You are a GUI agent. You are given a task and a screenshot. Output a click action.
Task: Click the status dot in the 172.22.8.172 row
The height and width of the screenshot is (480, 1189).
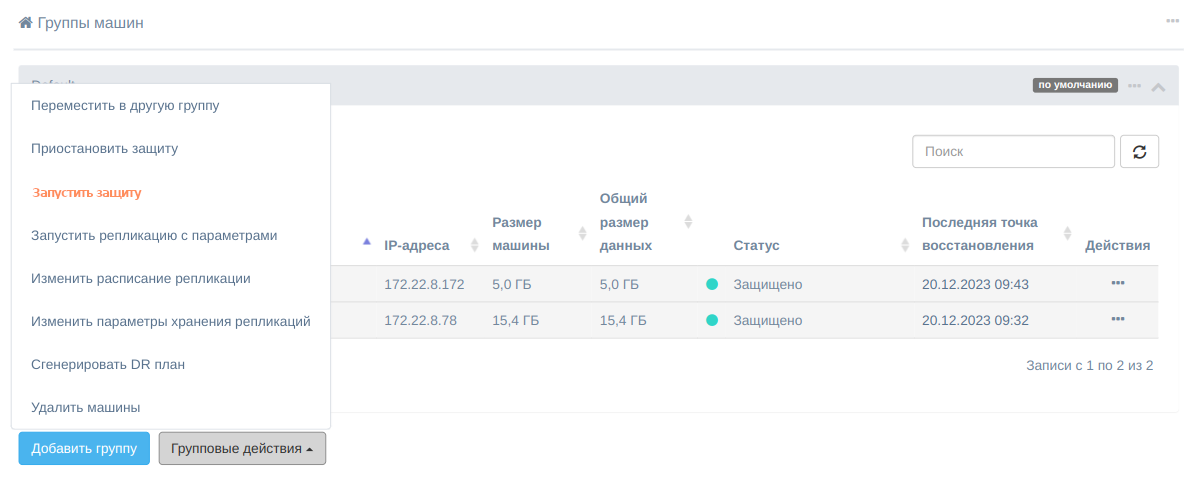(x=712, y=284)
